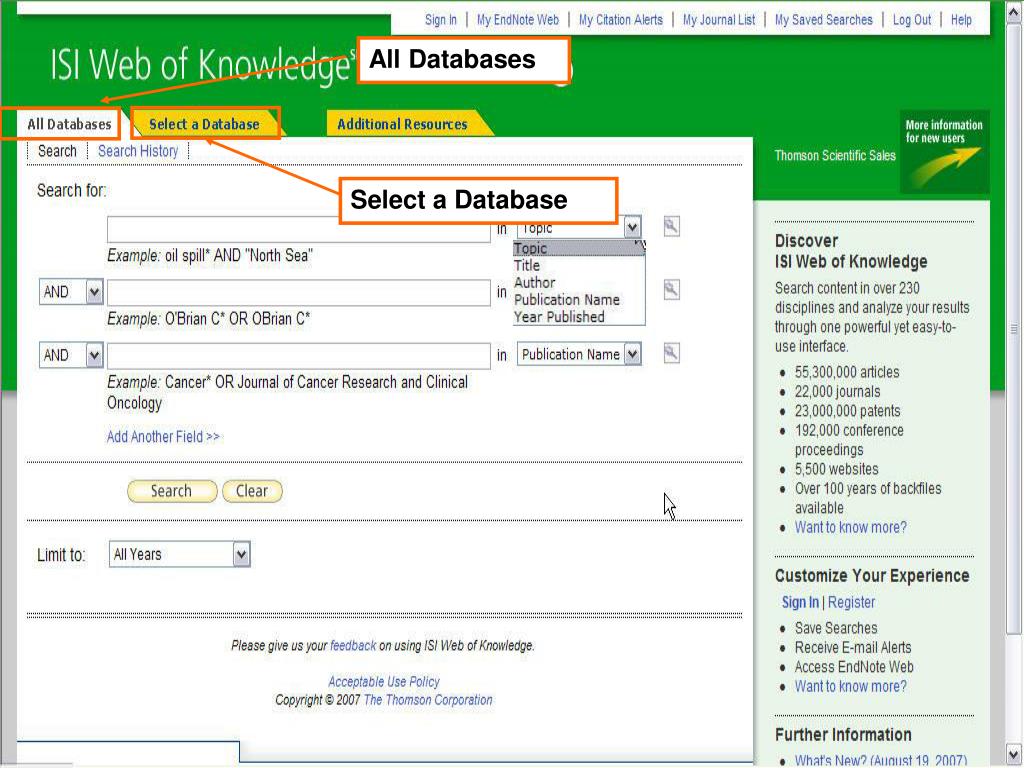Open search aid icon beside Topic dropdown

point(671,227)
